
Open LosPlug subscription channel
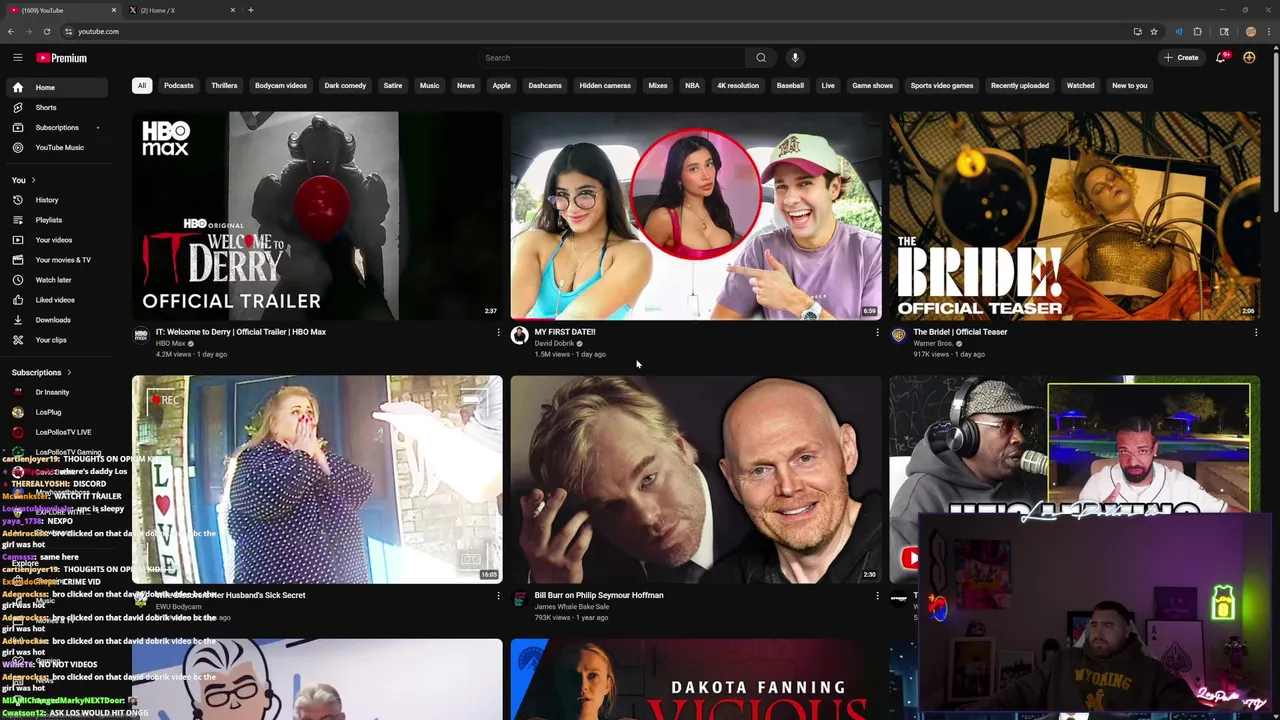48,412
